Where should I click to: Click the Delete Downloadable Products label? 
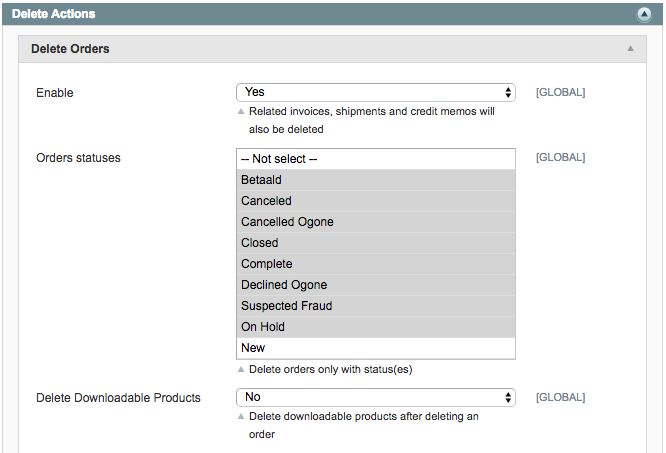click(x=118, y=398)
